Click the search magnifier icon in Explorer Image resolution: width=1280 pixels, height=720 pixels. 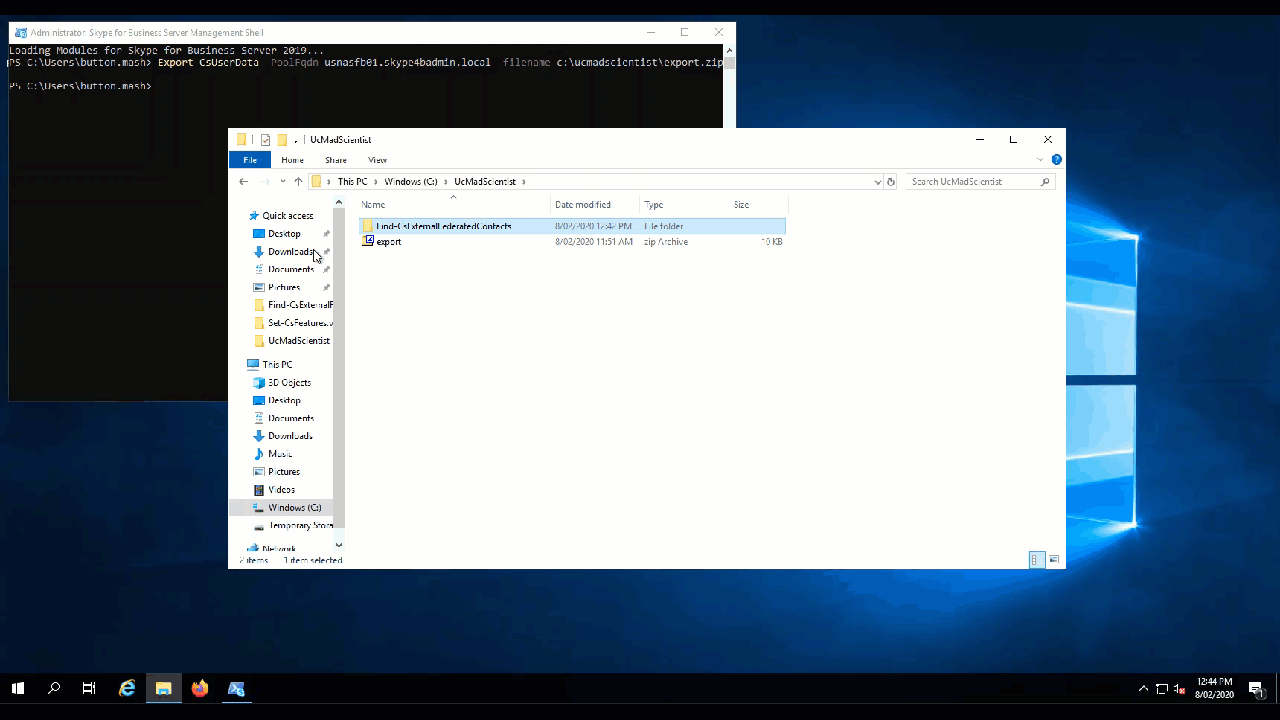1045,182
